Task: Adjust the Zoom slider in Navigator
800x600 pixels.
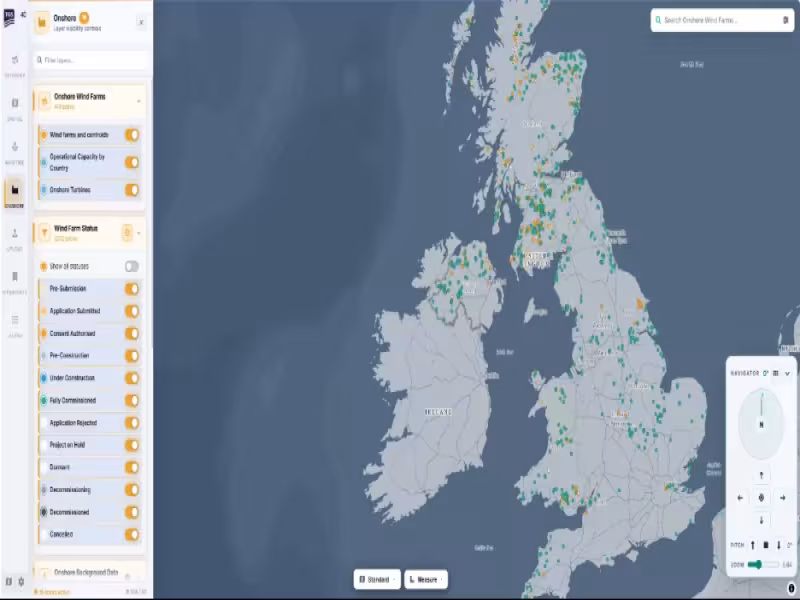Action: pos(763,564)
